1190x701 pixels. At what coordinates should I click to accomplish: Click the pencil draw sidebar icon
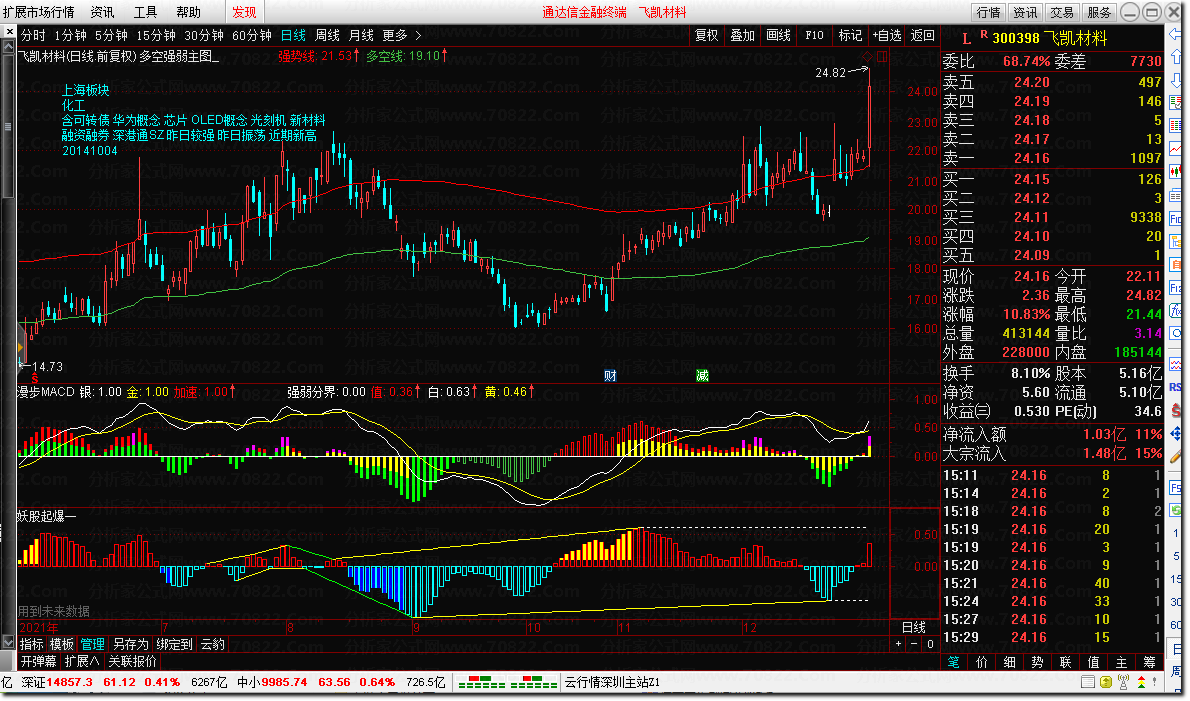coord(1176,457)
